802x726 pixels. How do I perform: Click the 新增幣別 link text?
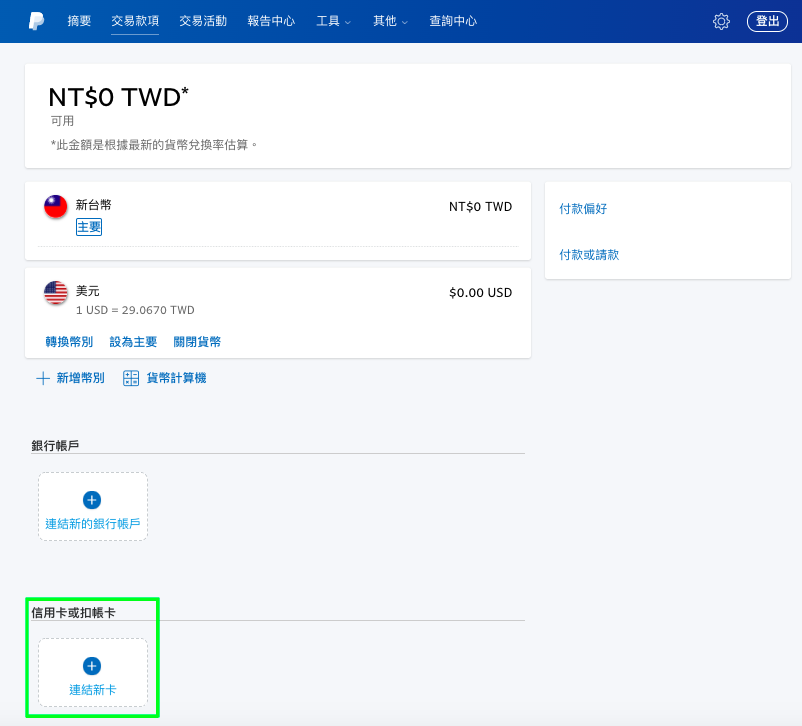(x=80, y=378)
